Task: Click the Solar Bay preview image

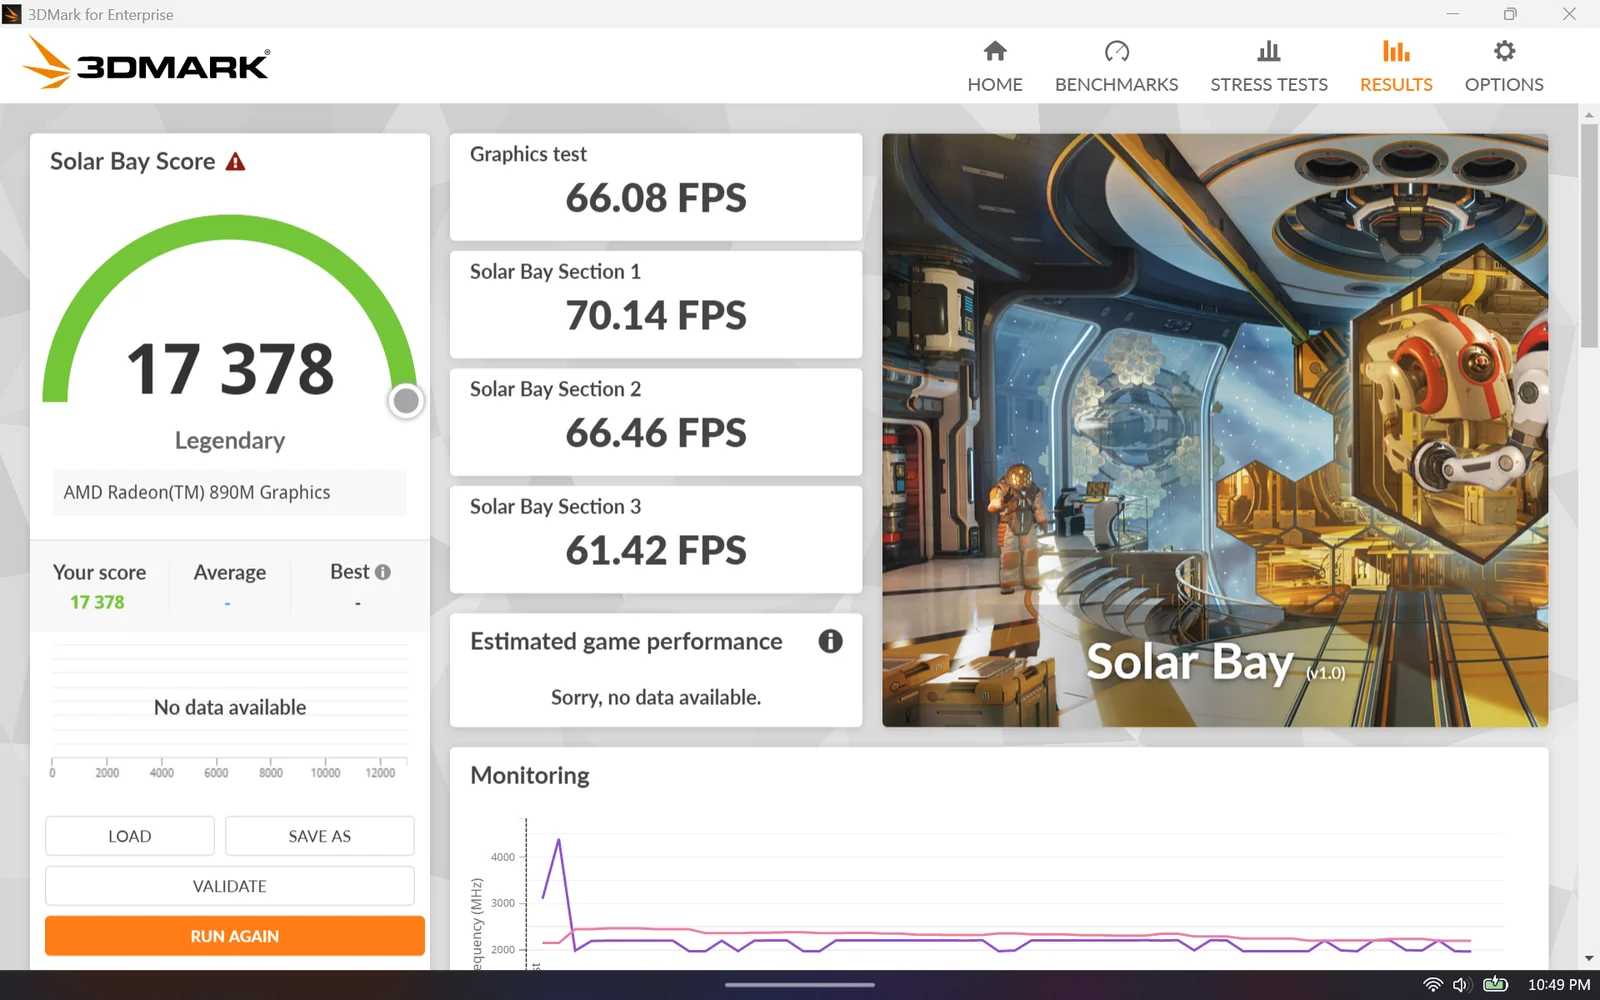Action: (x=1214, y=430)
